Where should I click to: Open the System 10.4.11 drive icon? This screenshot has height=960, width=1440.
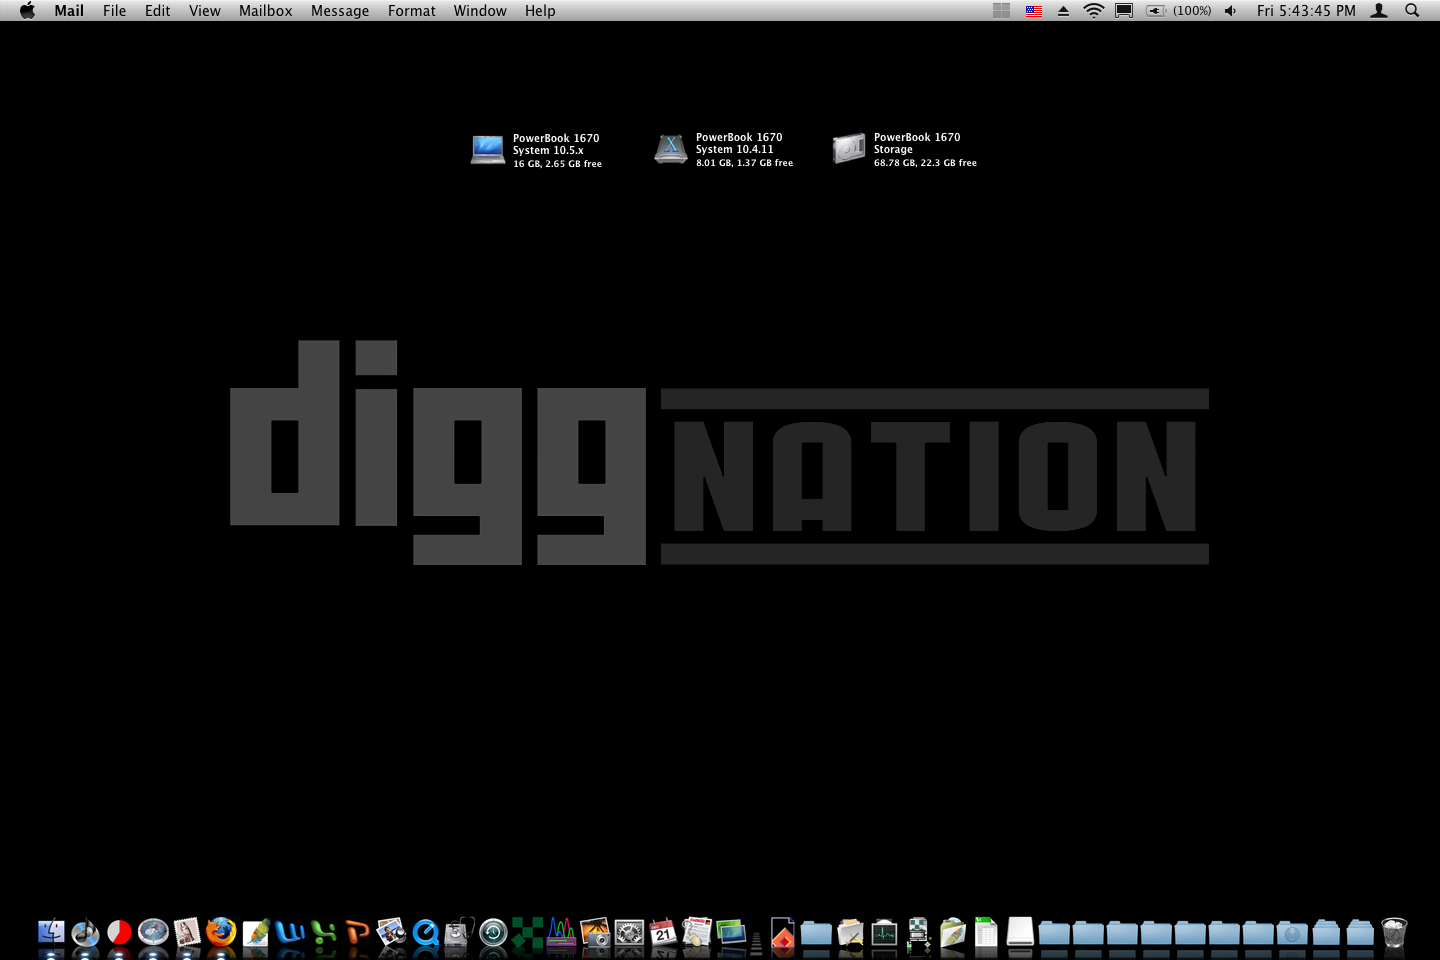point(671,149)
